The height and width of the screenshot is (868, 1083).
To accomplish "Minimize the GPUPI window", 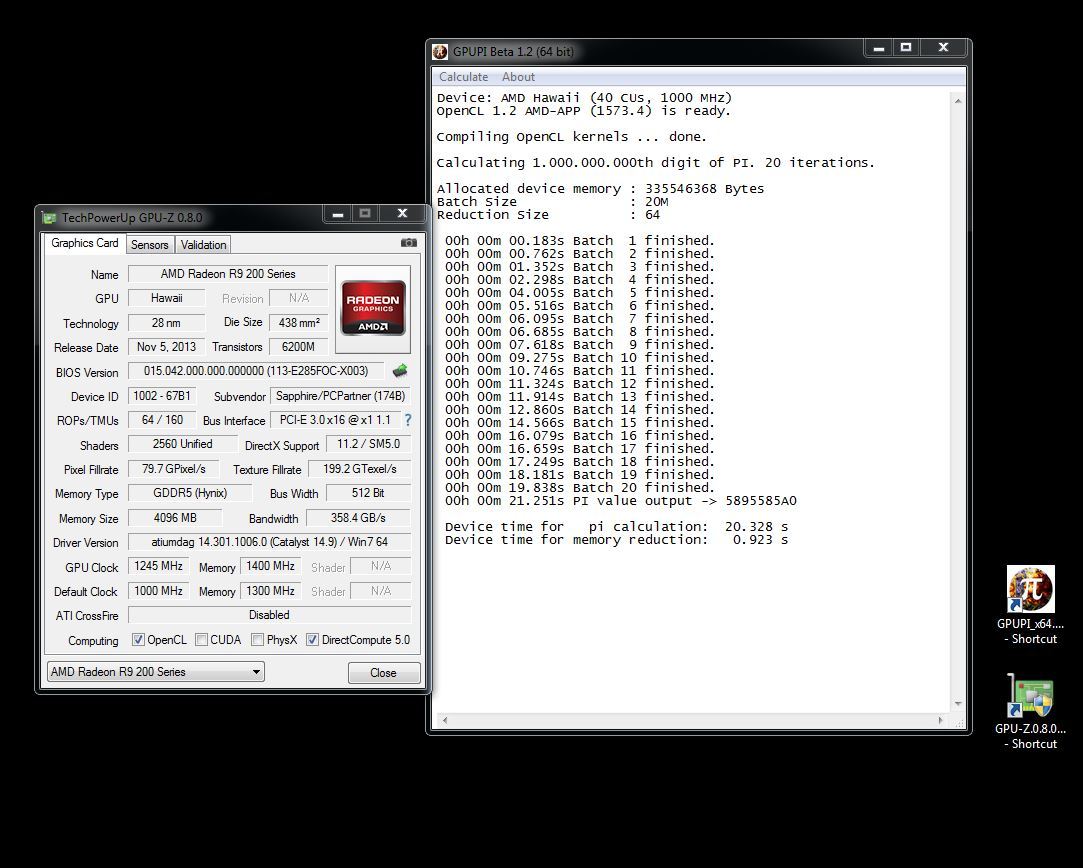I will coord(879,48).
